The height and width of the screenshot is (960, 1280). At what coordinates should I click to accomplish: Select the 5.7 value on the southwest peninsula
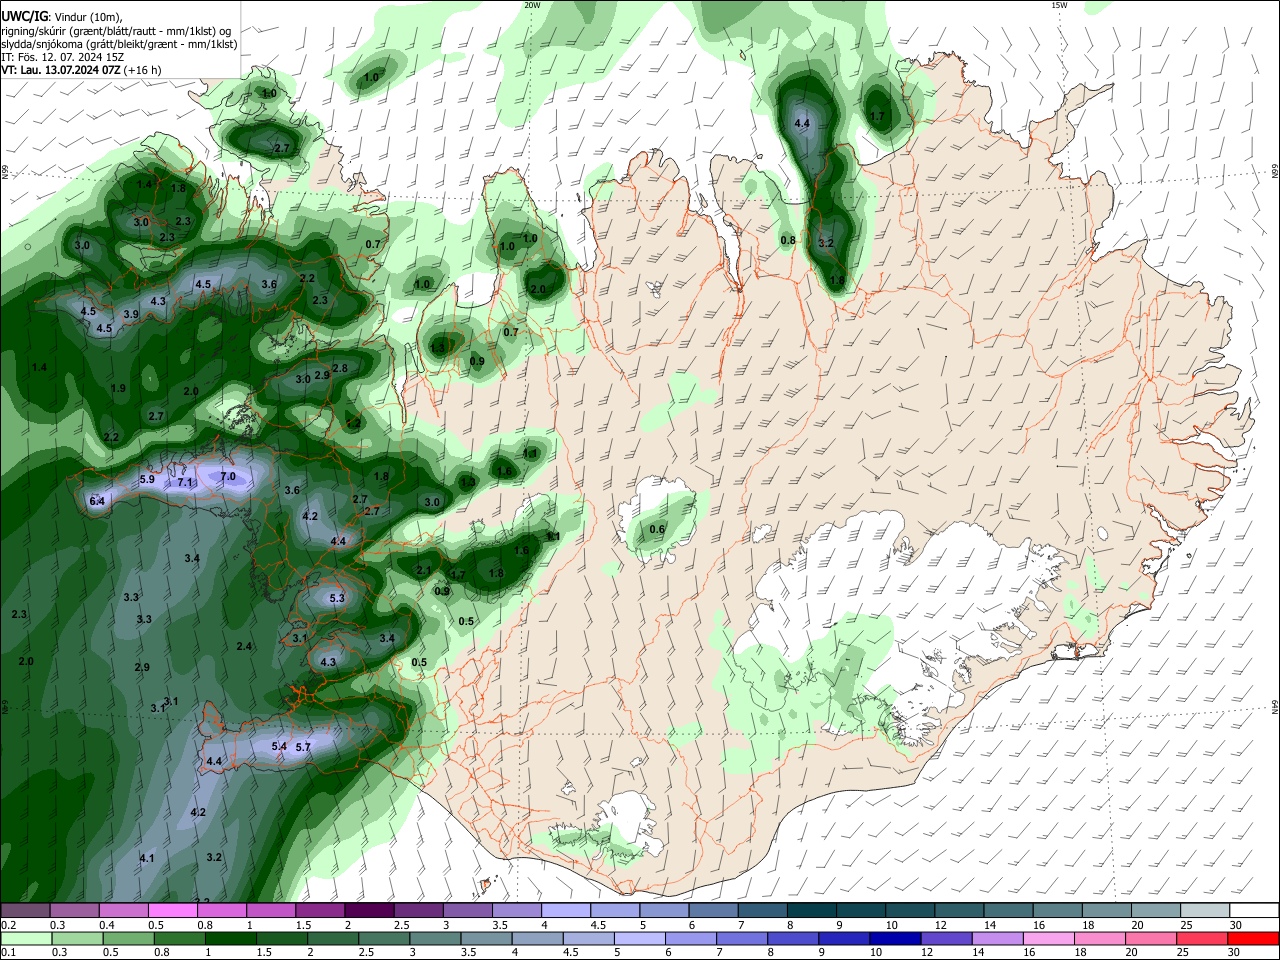tap(304, 747)
